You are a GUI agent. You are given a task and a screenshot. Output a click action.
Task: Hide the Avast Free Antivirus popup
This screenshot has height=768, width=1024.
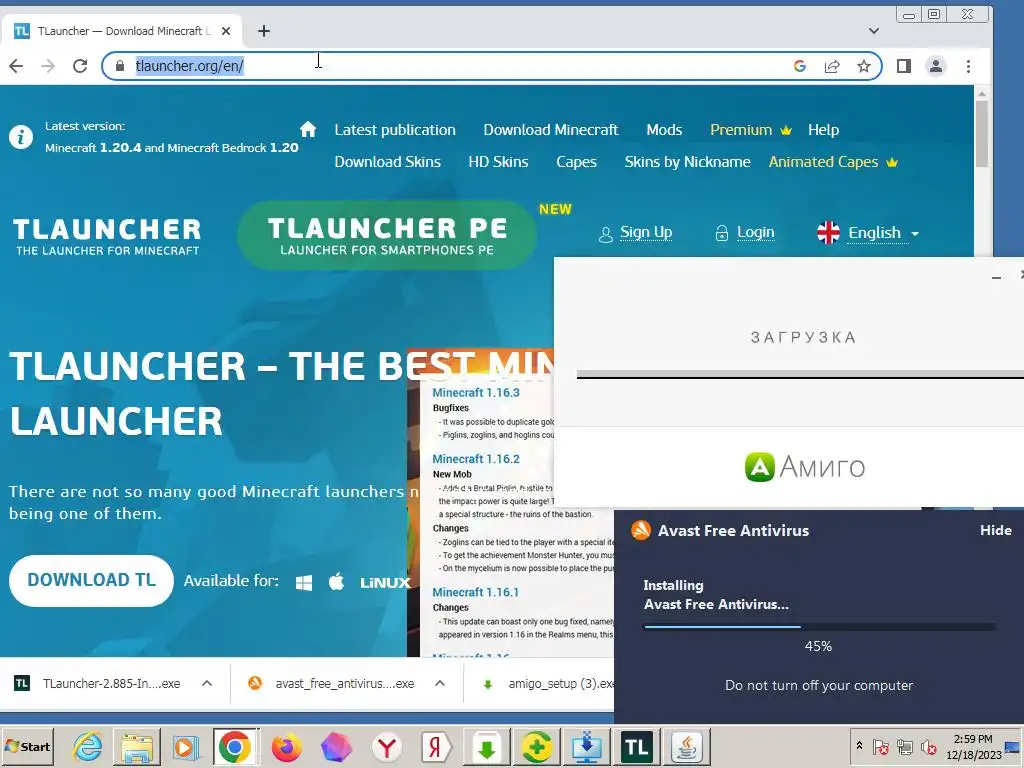(x=995, y=530)
